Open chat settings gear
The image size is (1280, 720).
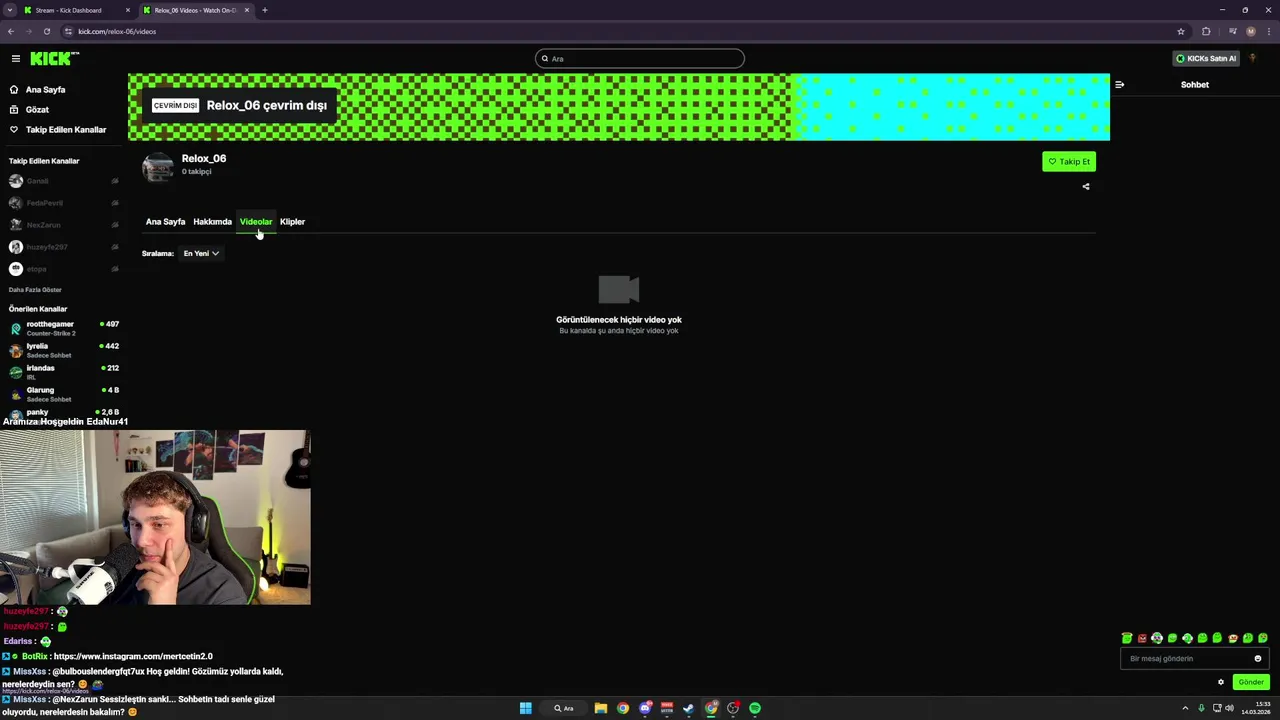point(1221,683)
